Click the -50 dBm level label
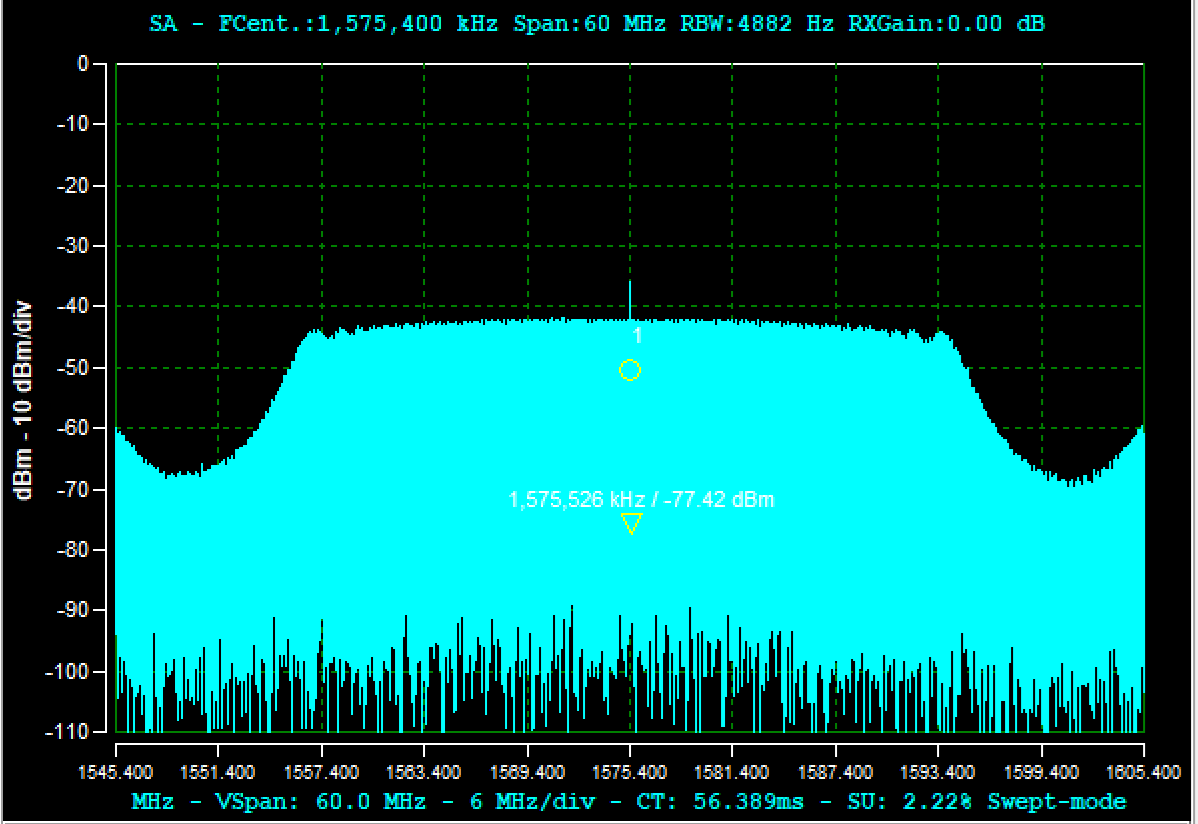Screen dimensions: 1198x824 73,368
